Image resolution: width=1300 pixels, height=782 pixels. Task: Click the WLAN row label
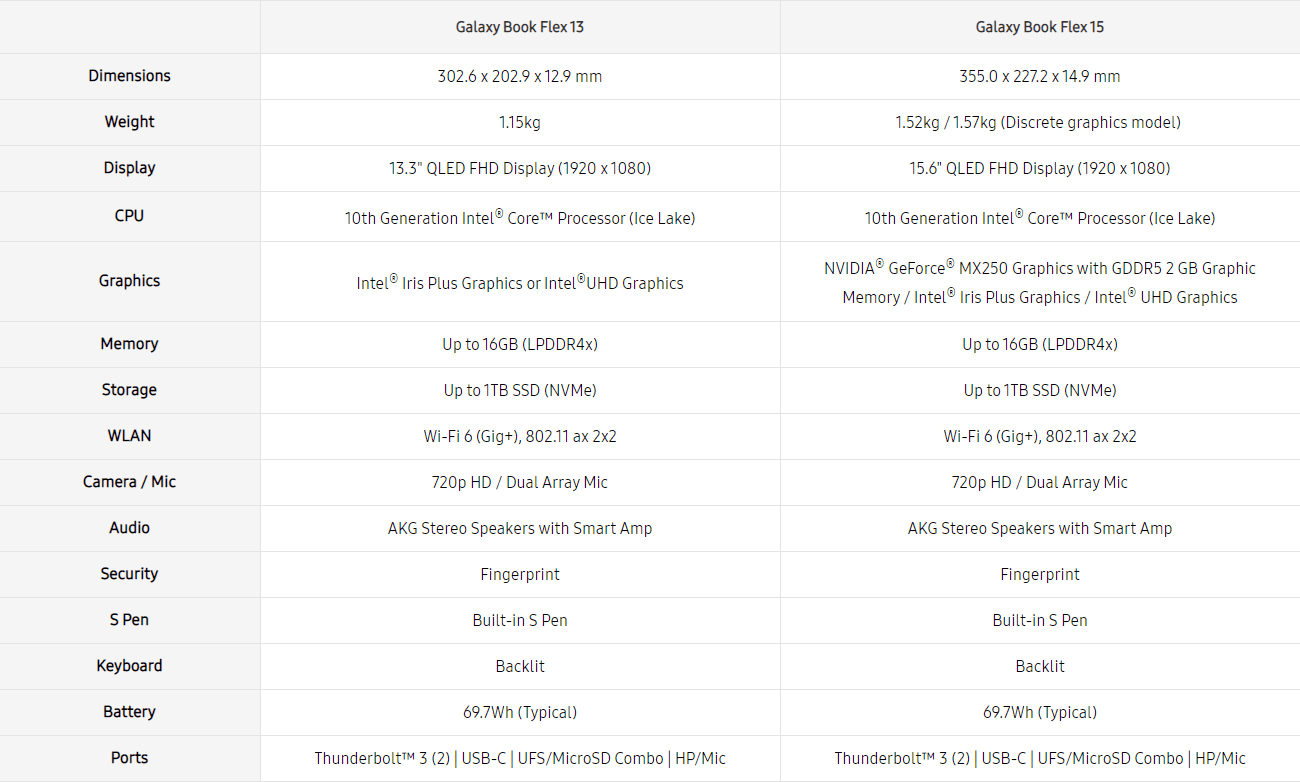pyautogui.click(x=129, y=436)
